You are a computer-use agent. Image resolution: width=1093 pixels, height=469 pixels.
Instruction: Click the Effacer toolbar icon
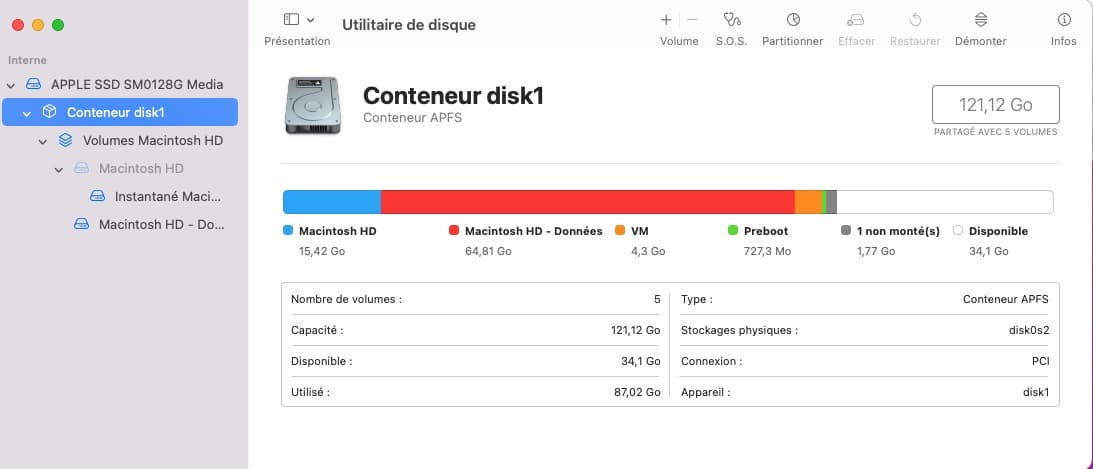(x=856, y=20)
